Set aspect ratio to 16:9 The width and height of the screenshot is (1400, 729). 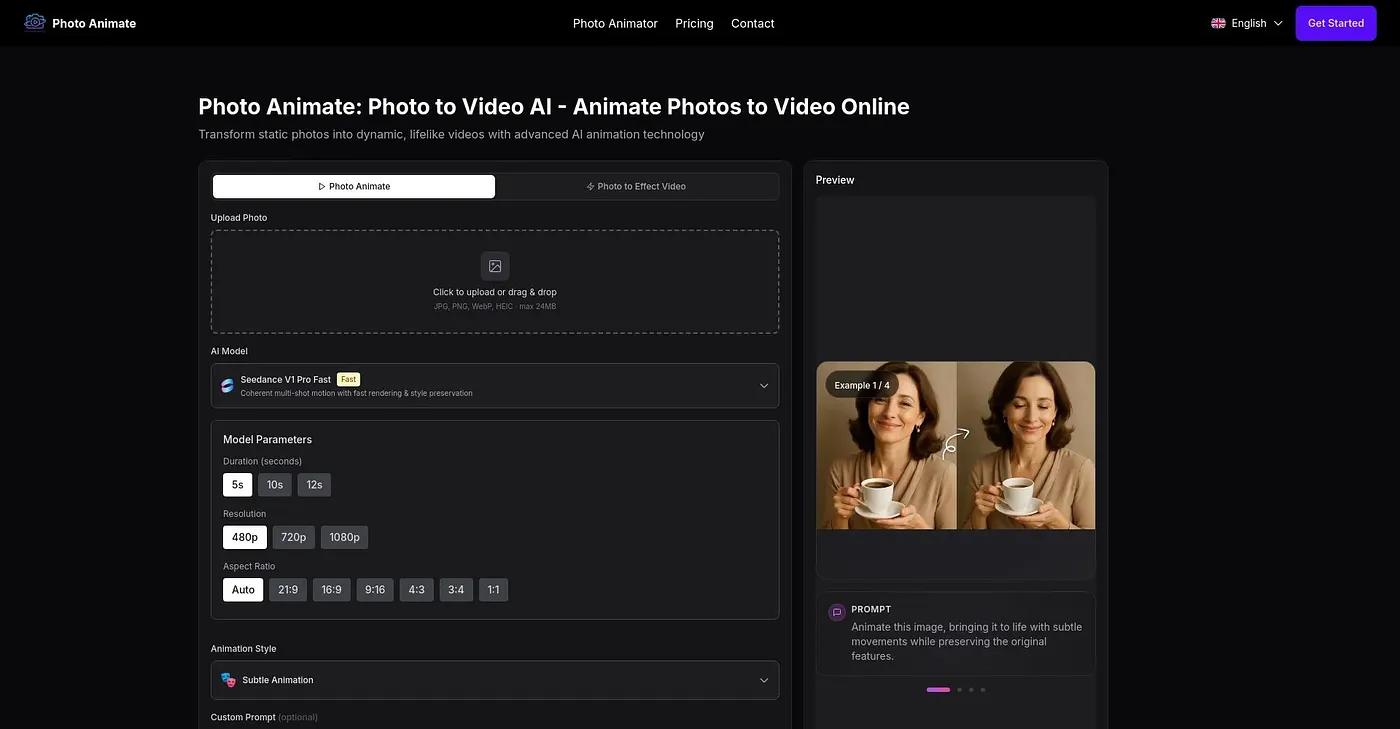pos(332,590)
